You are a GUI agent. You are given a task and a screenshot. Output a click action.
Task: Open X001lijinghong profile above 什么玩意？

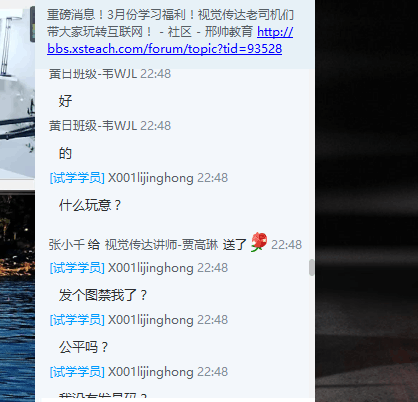151,178
